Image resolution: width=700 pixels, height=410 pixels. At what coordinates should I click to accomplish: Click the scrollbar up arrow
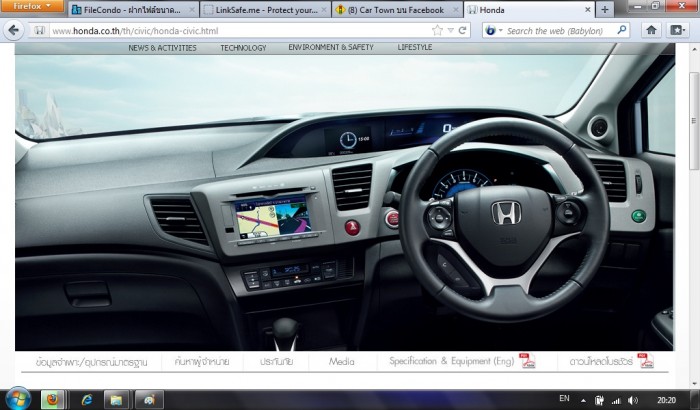694,49
